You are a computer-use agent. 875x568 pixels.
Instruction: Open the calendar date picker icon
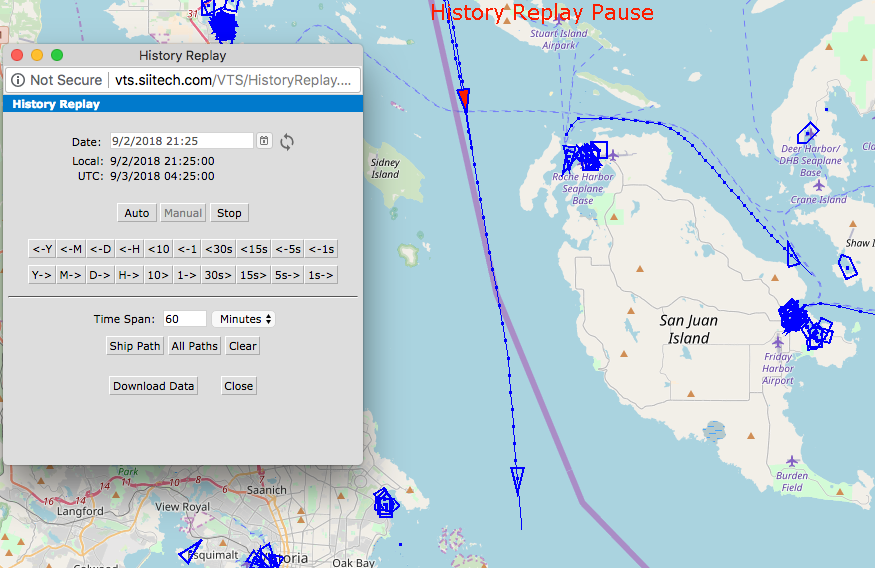264,141
